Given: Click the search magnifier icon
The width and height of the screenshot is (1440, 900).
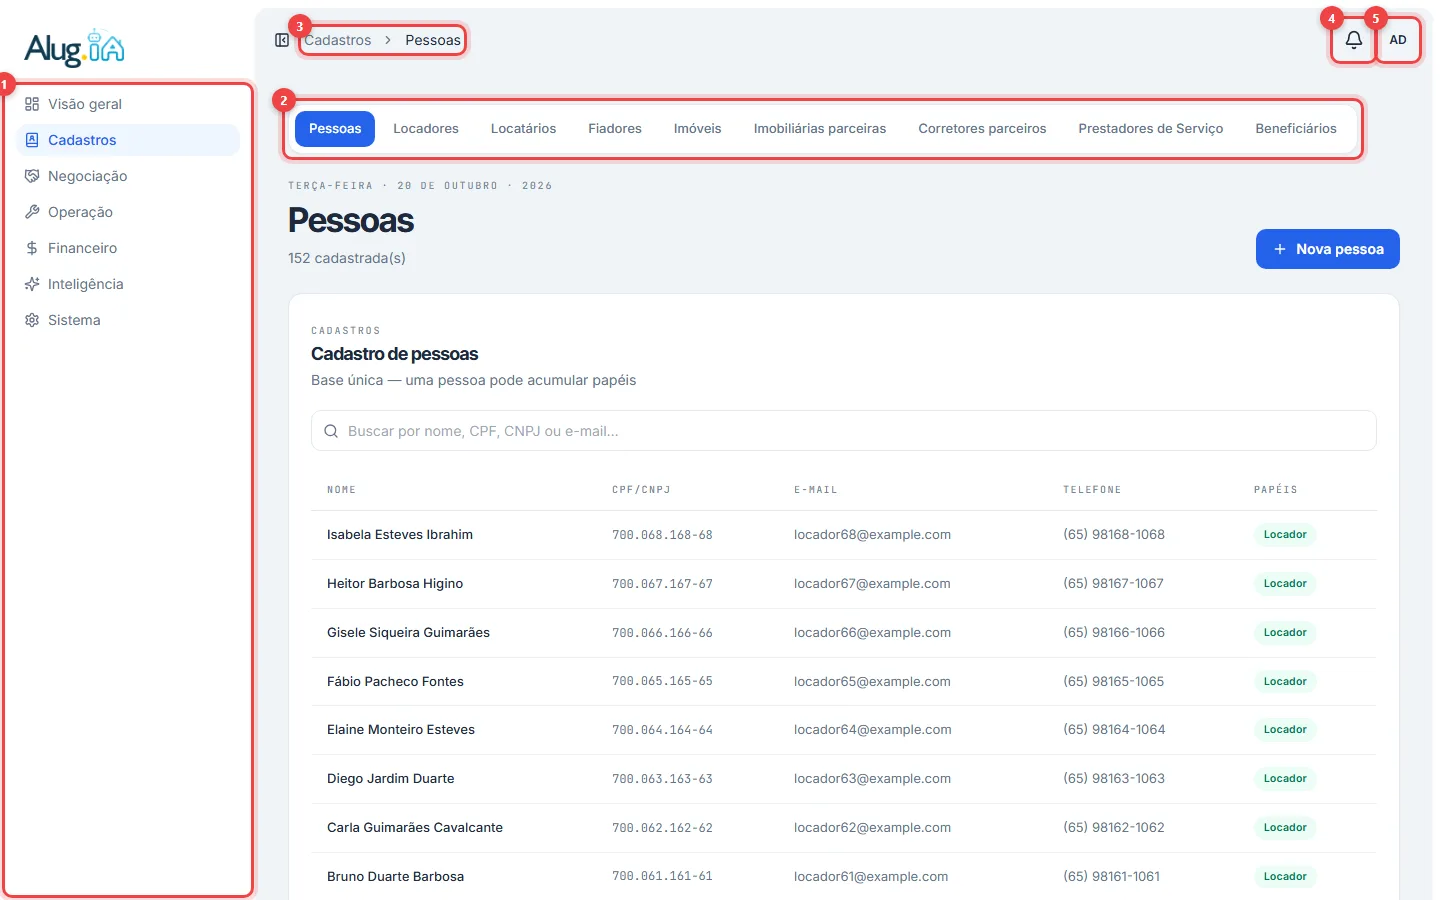Looking at the screenshot, I should (331, 431).
